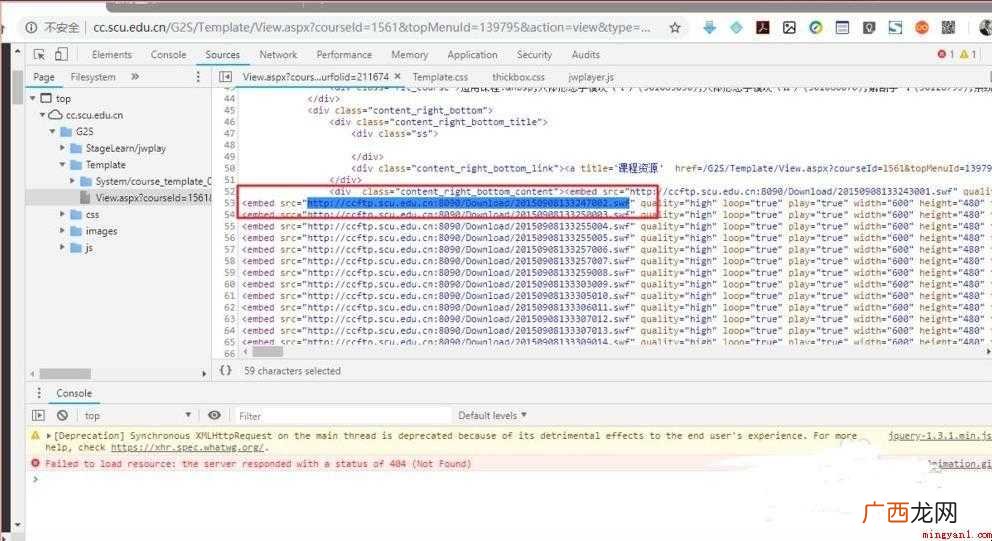The image size is (992, 541).
Task: Bookmark this page with the star icon
Action: pos(675,28)
